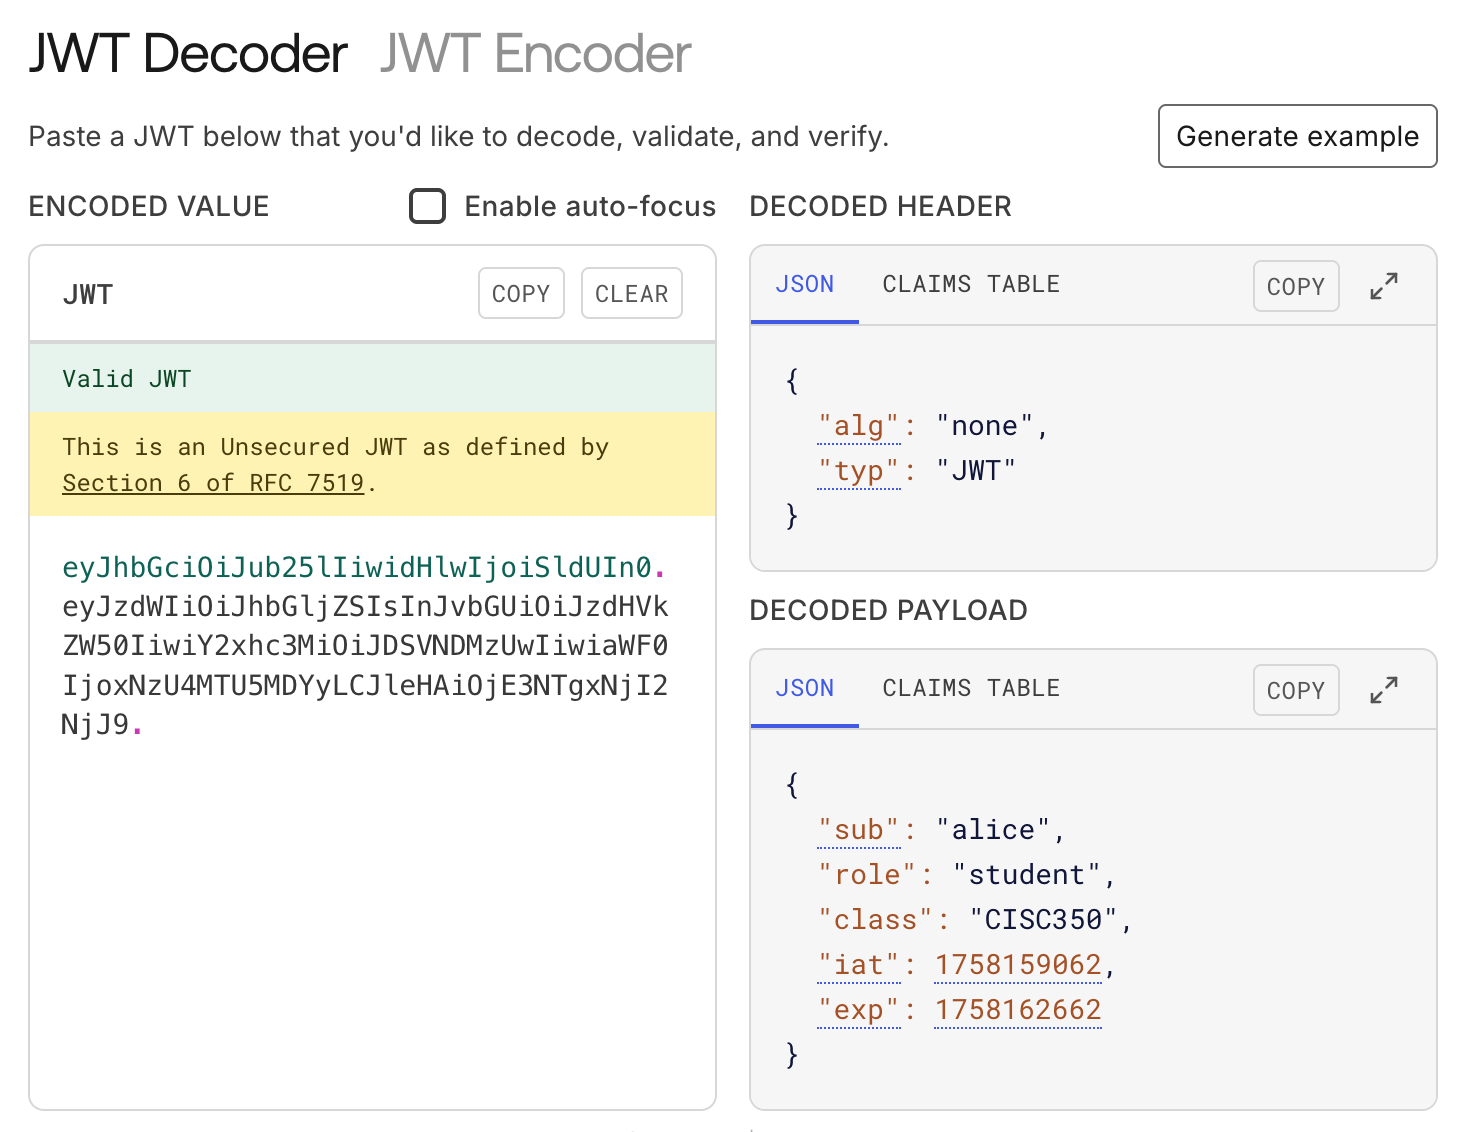This screenshot has height=1132, width=1464.
Task: Open Section 6 of RFC 7519 link
Action: click(213, 482)
